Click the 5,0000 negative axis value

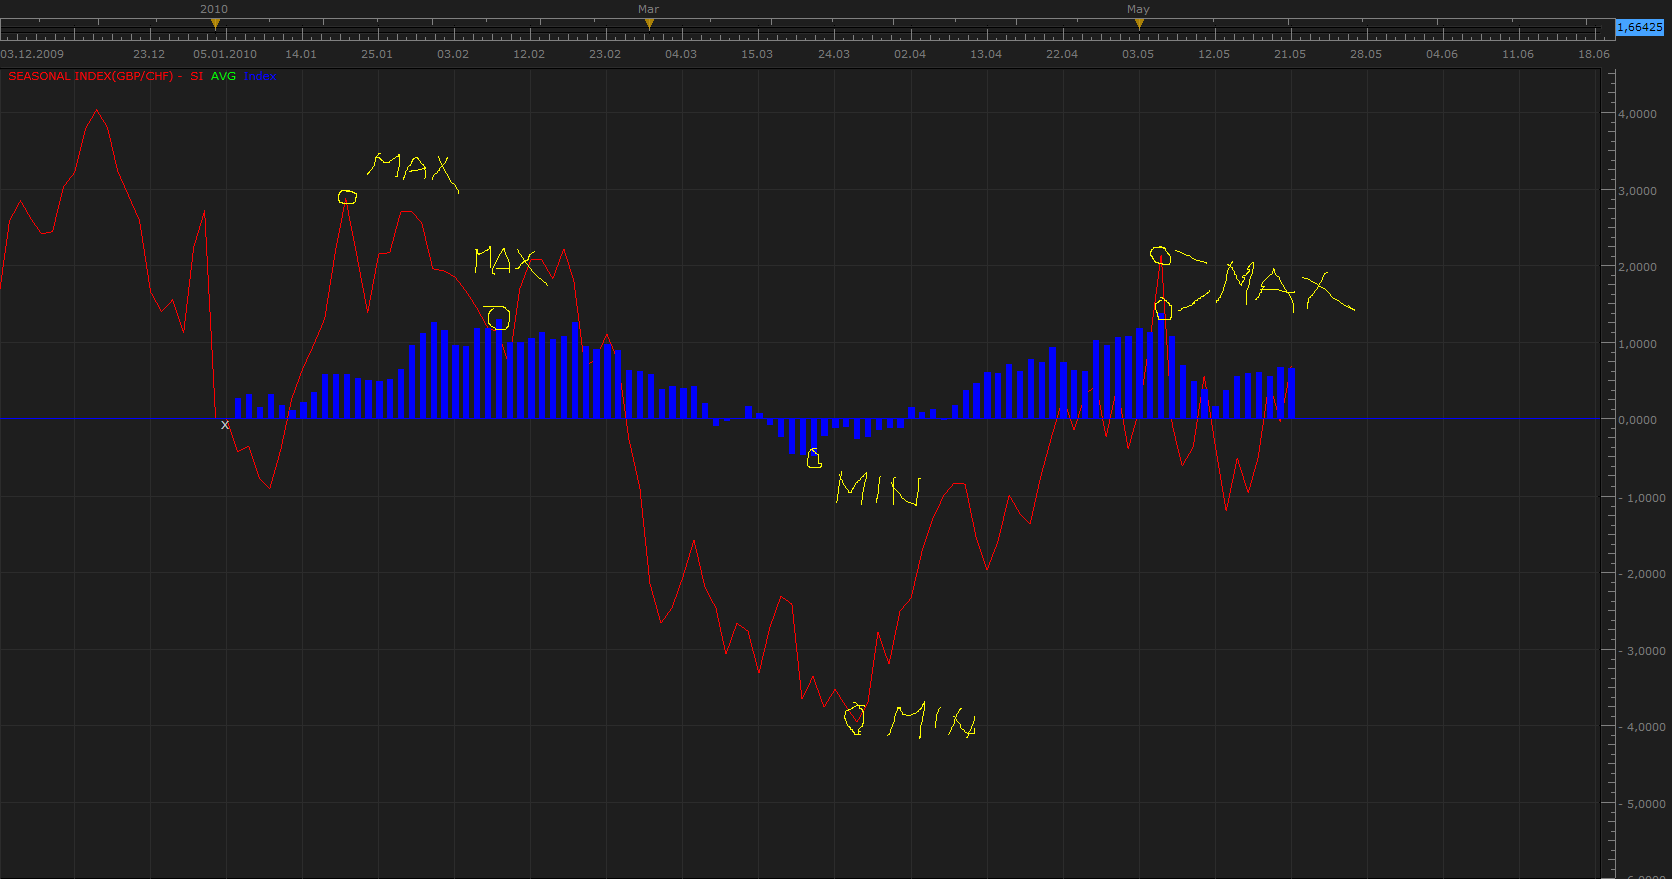(1640, 804)
